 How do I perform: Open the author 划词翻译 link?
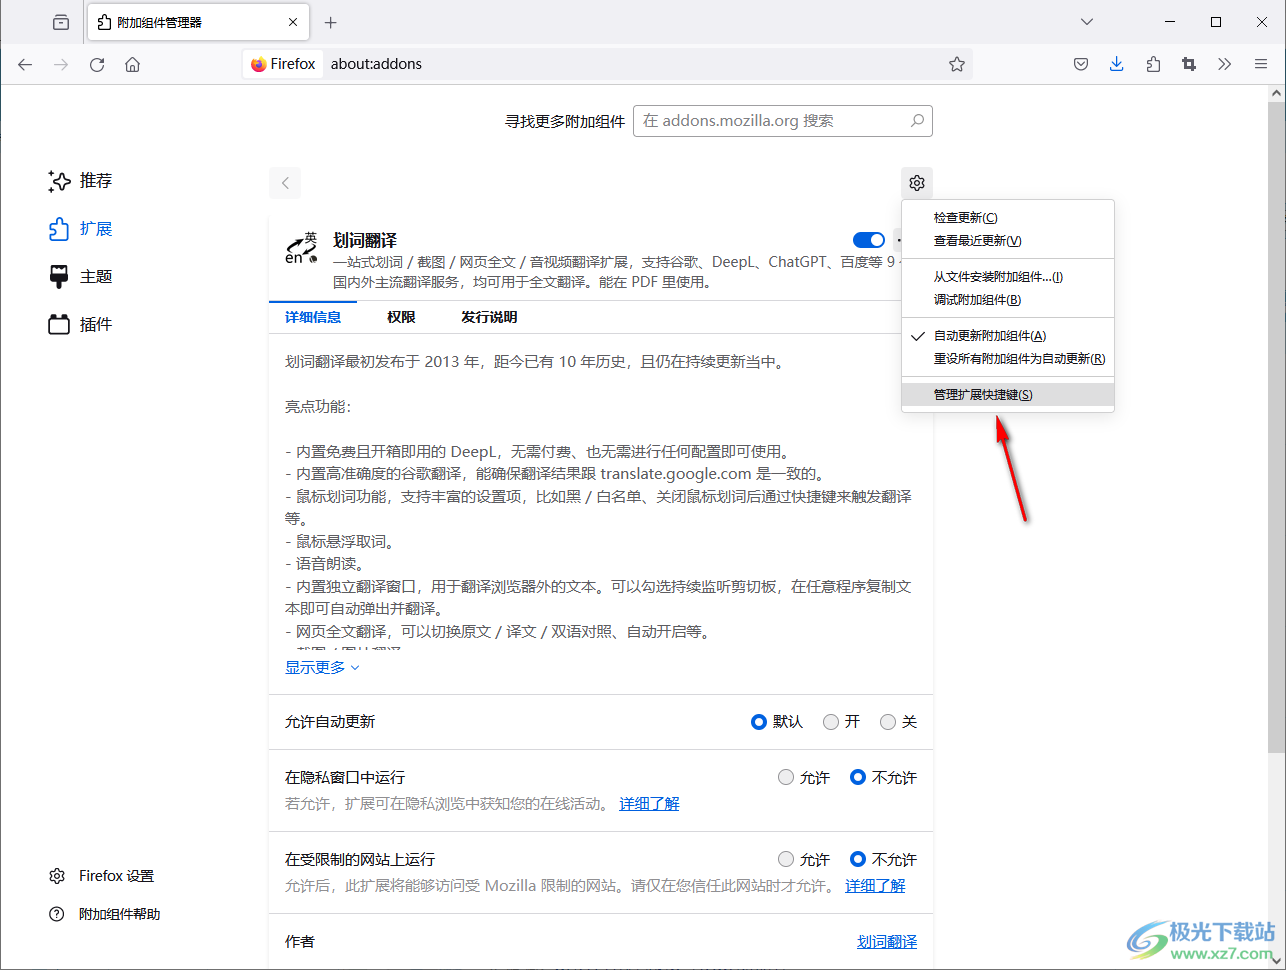coord(887,942)
